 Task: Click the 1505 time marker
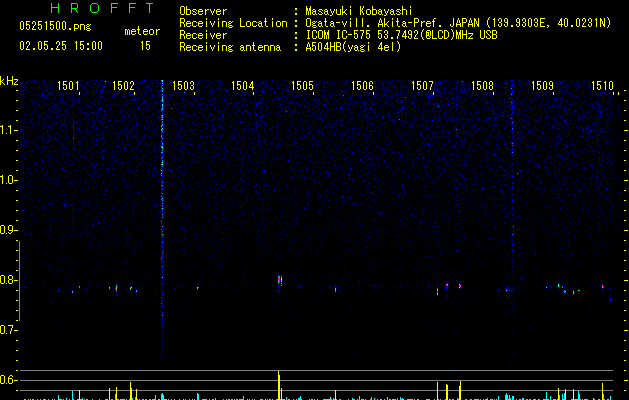point(302,86)
